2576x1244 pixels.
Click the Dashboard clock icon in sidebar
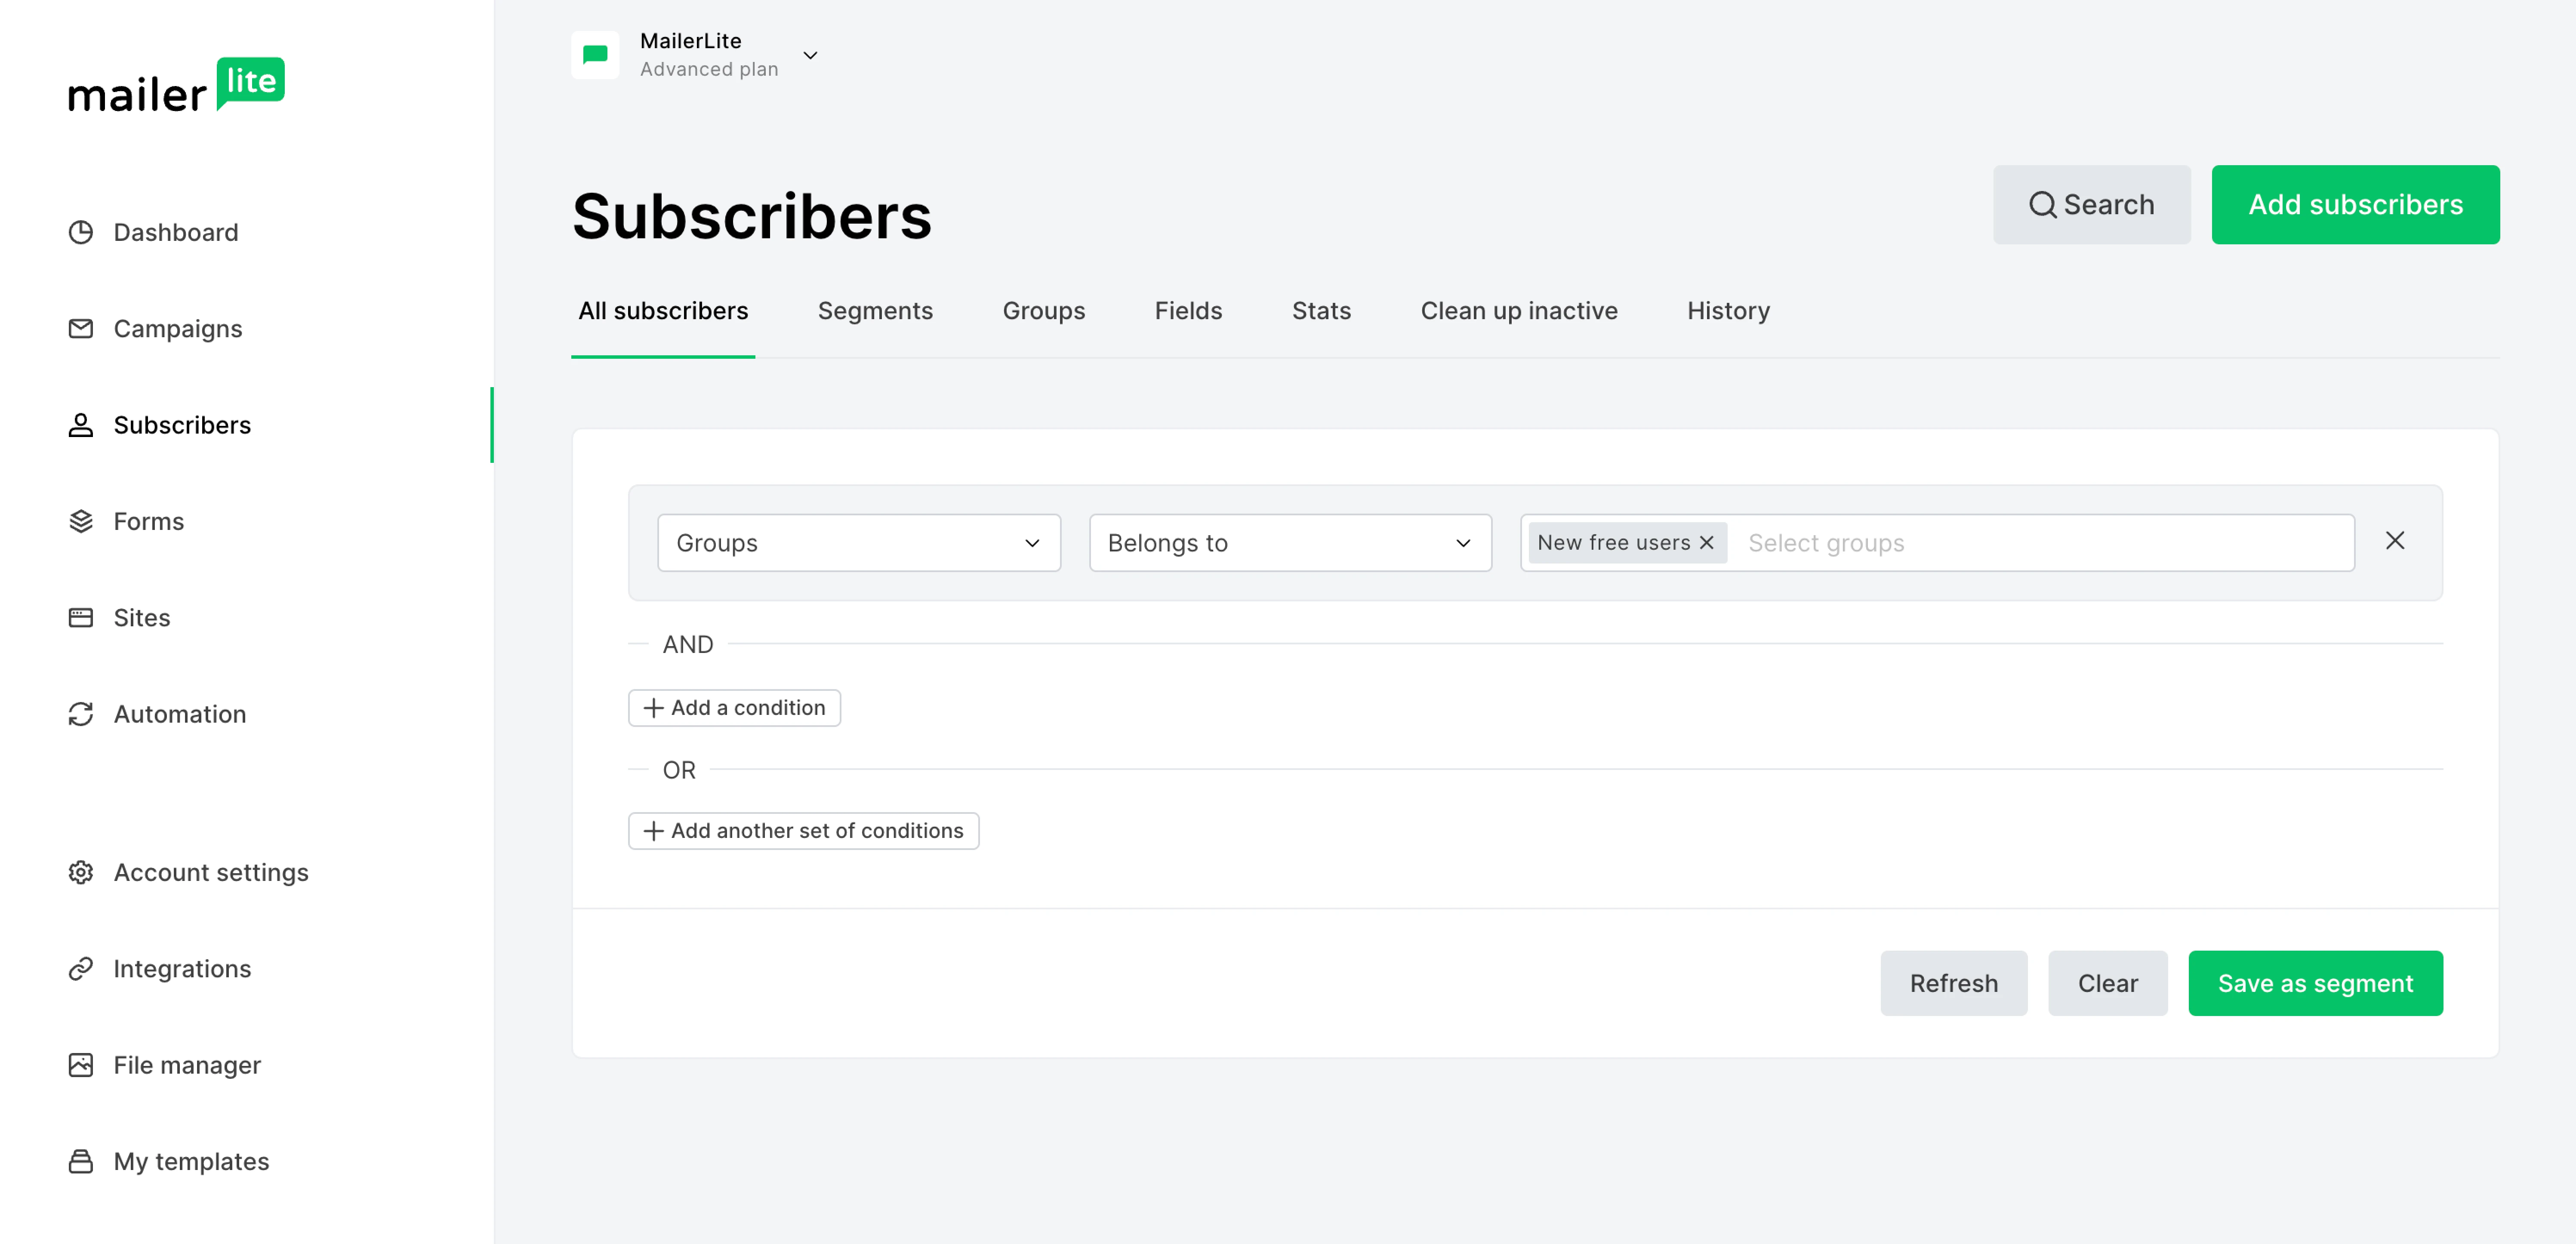[81, 232]
